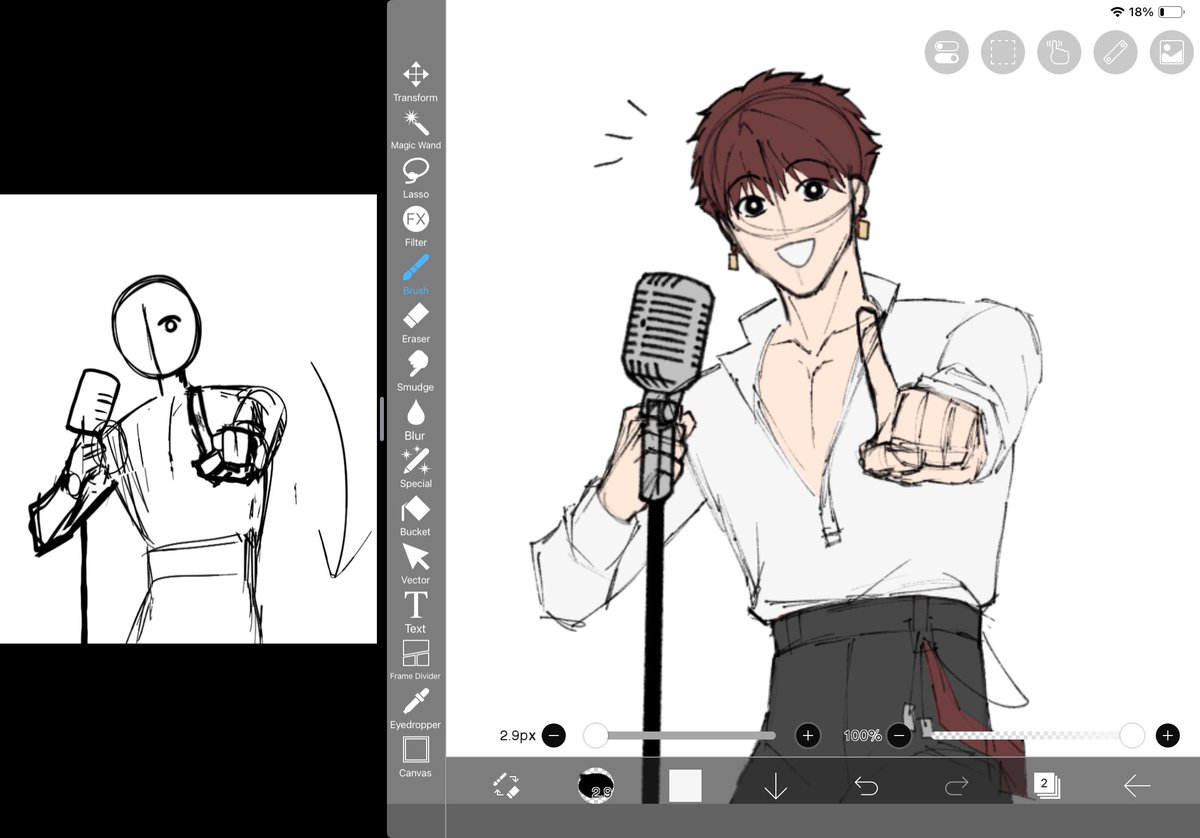Viewport: 1200px width, 838px height.
Task: Select the Magic Wand tool
Action: coord(415,130)
